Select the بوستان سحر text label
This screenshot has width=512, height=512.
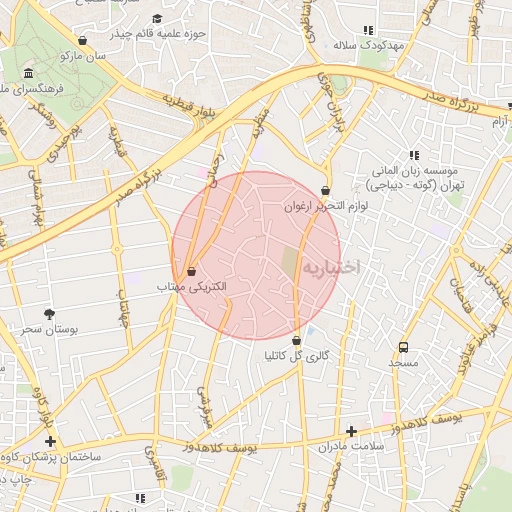(49, 330)
